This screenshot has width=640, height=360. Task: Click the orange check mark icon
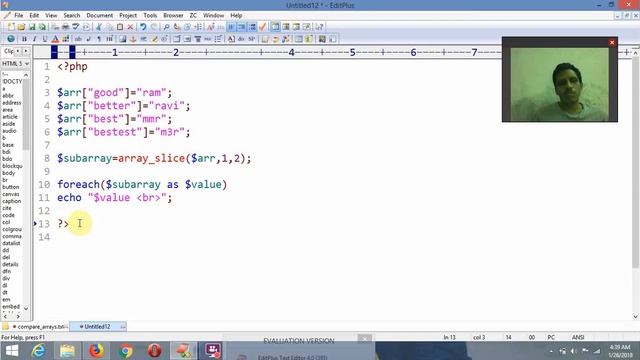coord(263,27)
